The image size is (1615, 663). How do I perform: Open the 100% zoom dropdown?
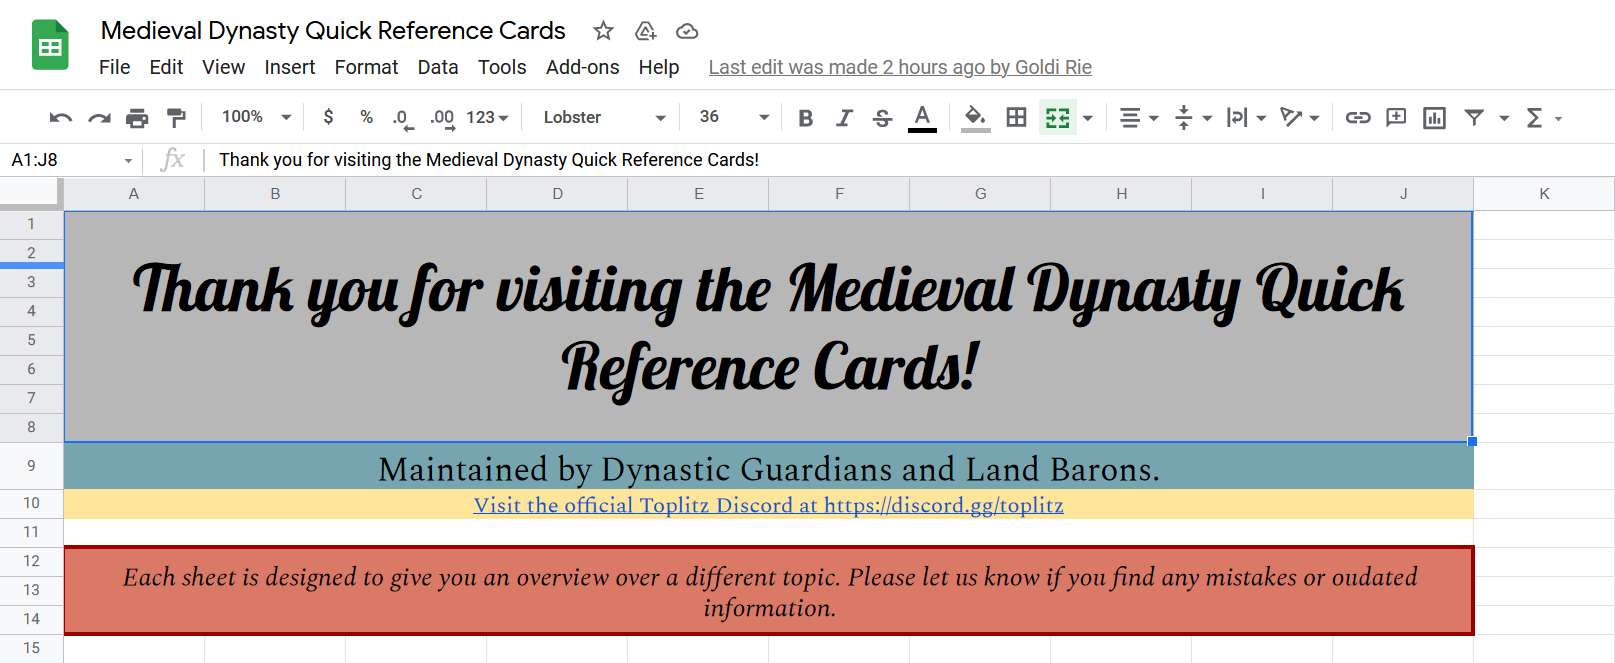(257, 117)
